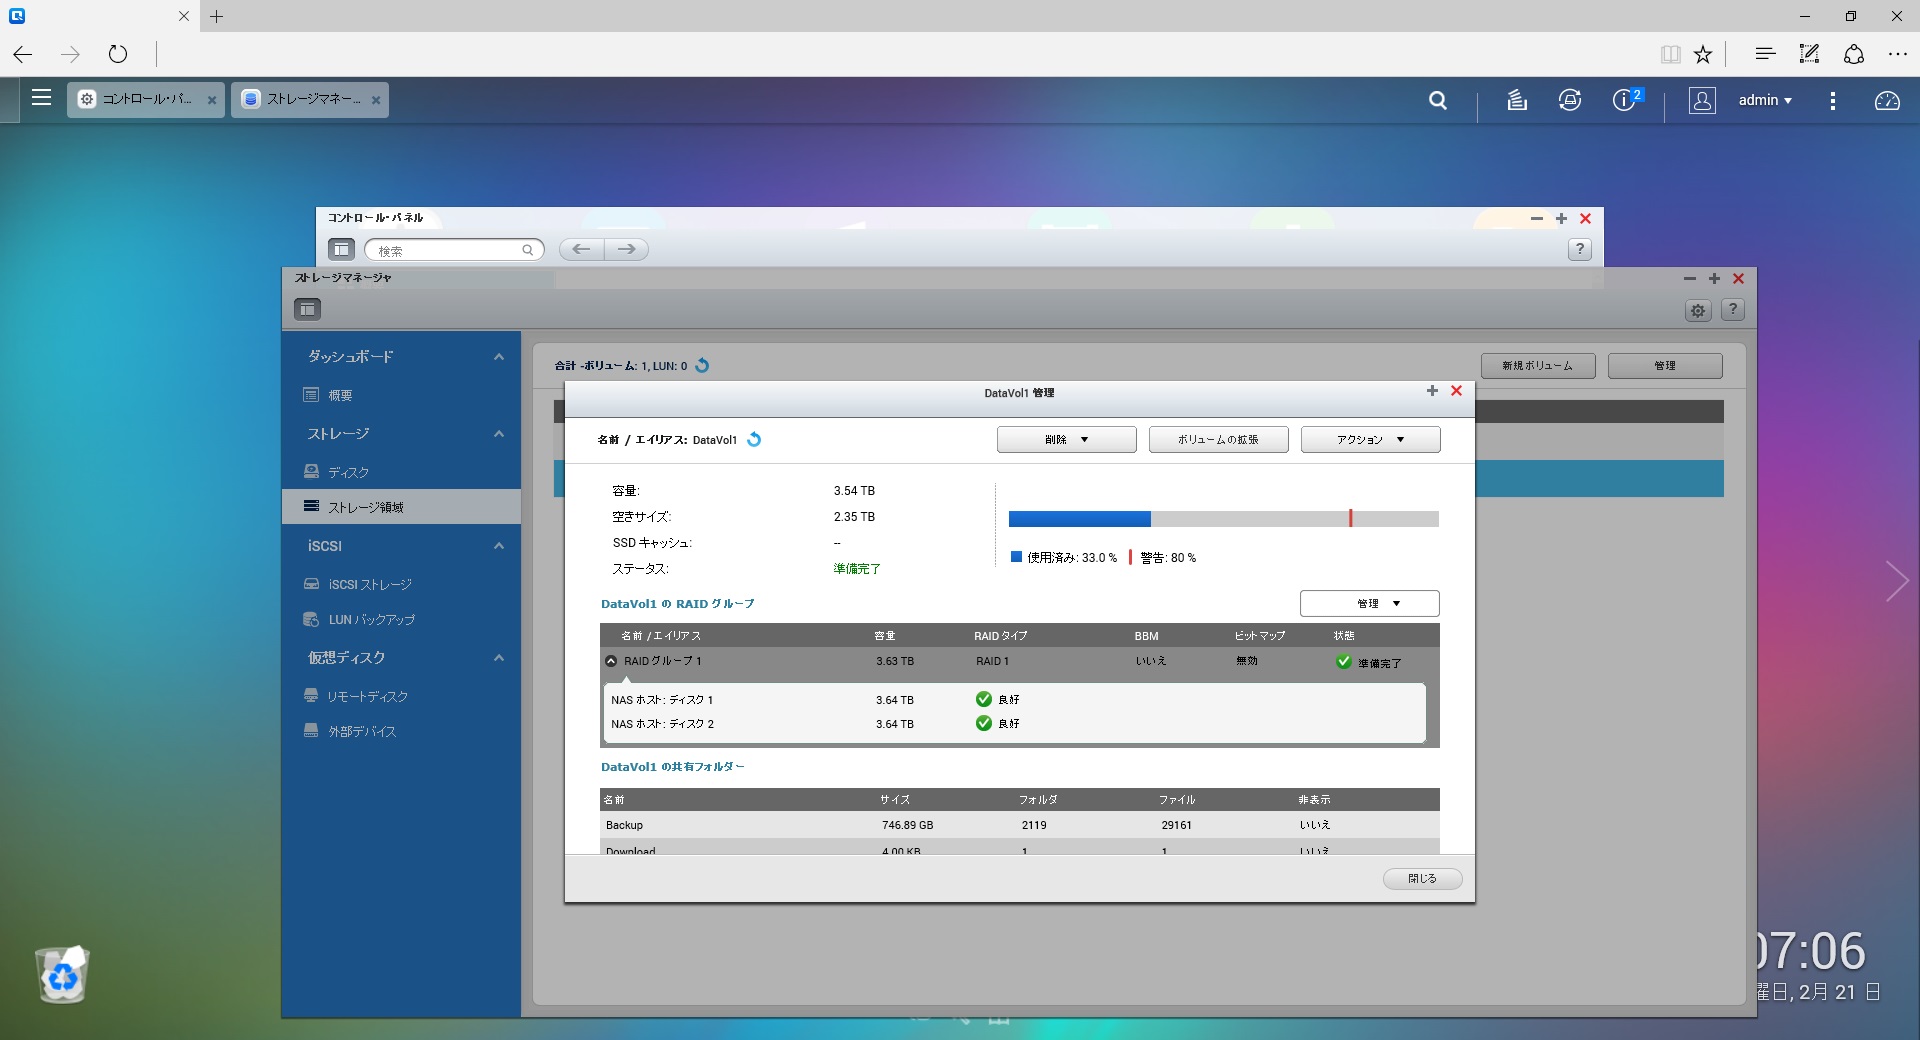Open the desktop recycle bin
The image size is (1920, 1040).
(x=62, y=974)
